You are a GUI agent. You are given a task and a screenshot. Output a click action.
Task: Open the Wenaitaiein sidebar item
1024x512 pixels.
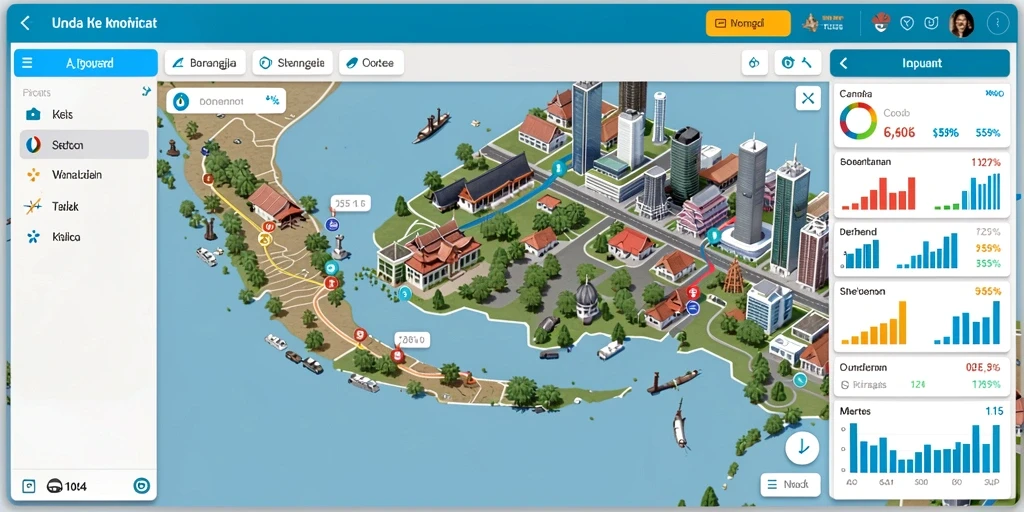(85, 175)
